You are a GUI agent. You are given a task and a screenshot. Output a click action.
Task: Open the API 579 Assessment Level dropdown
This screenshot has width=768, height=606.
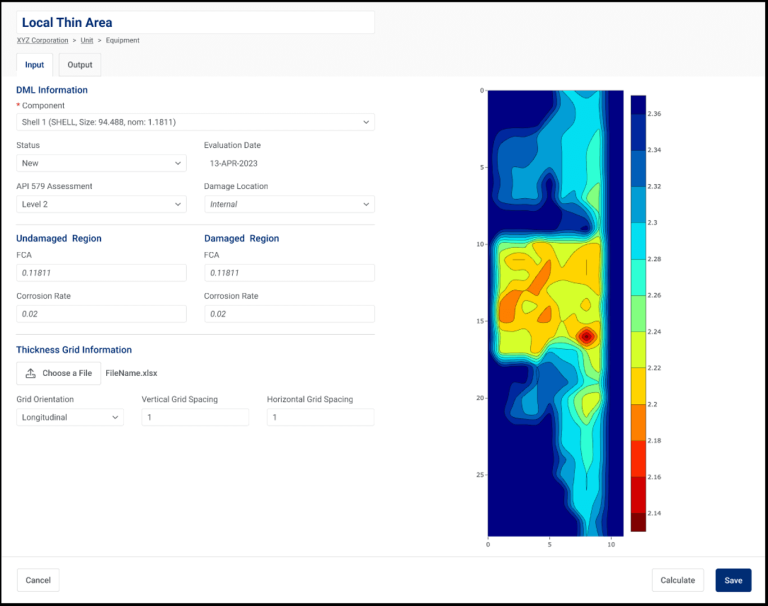(x=101, y=204)
